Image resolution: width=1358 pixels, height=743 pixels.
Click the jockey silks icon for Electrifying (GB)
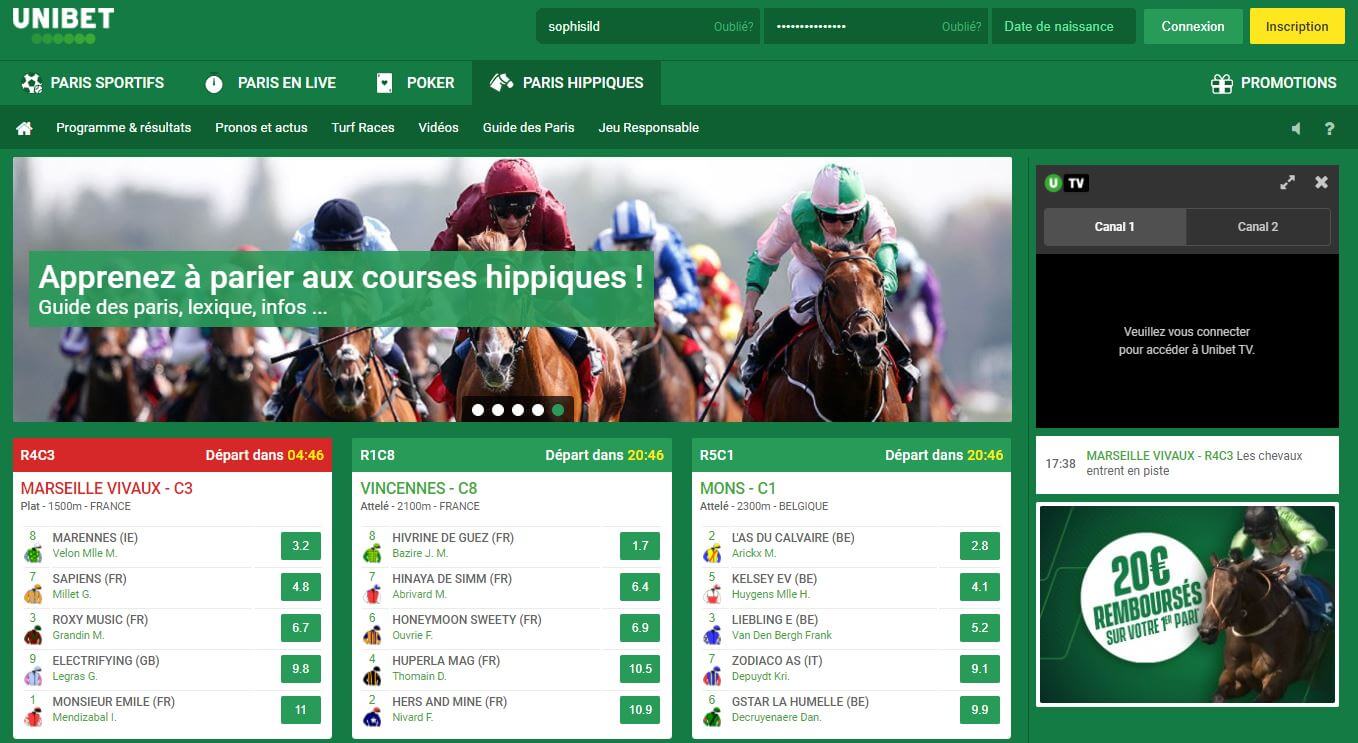pos(34,676)
